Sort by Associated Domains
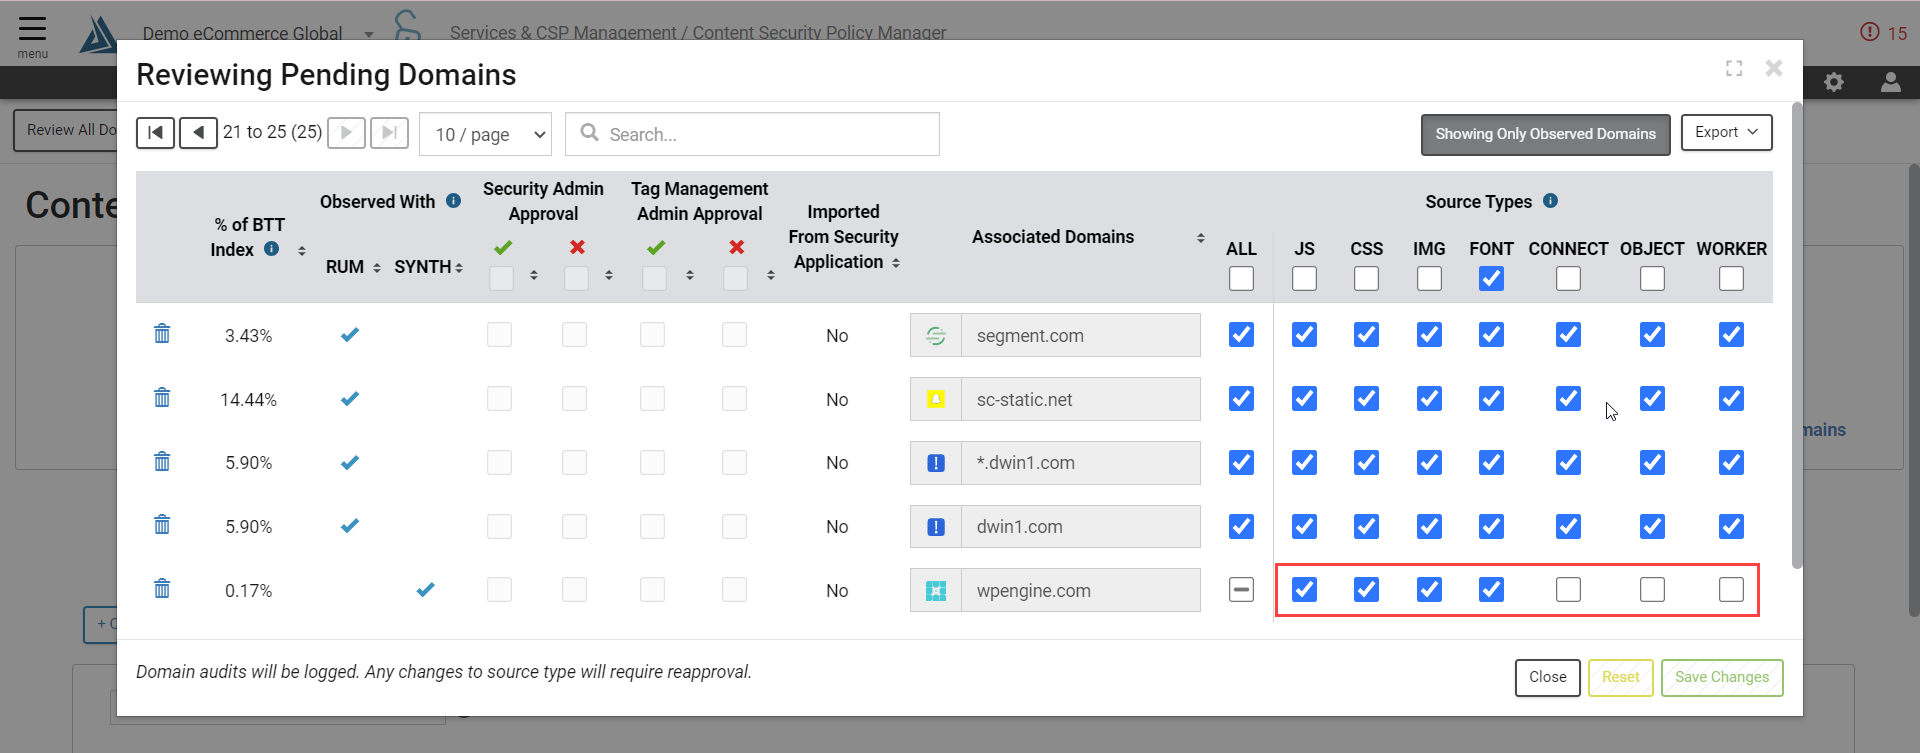1920x753 pixels. [x=1200, y=237]
